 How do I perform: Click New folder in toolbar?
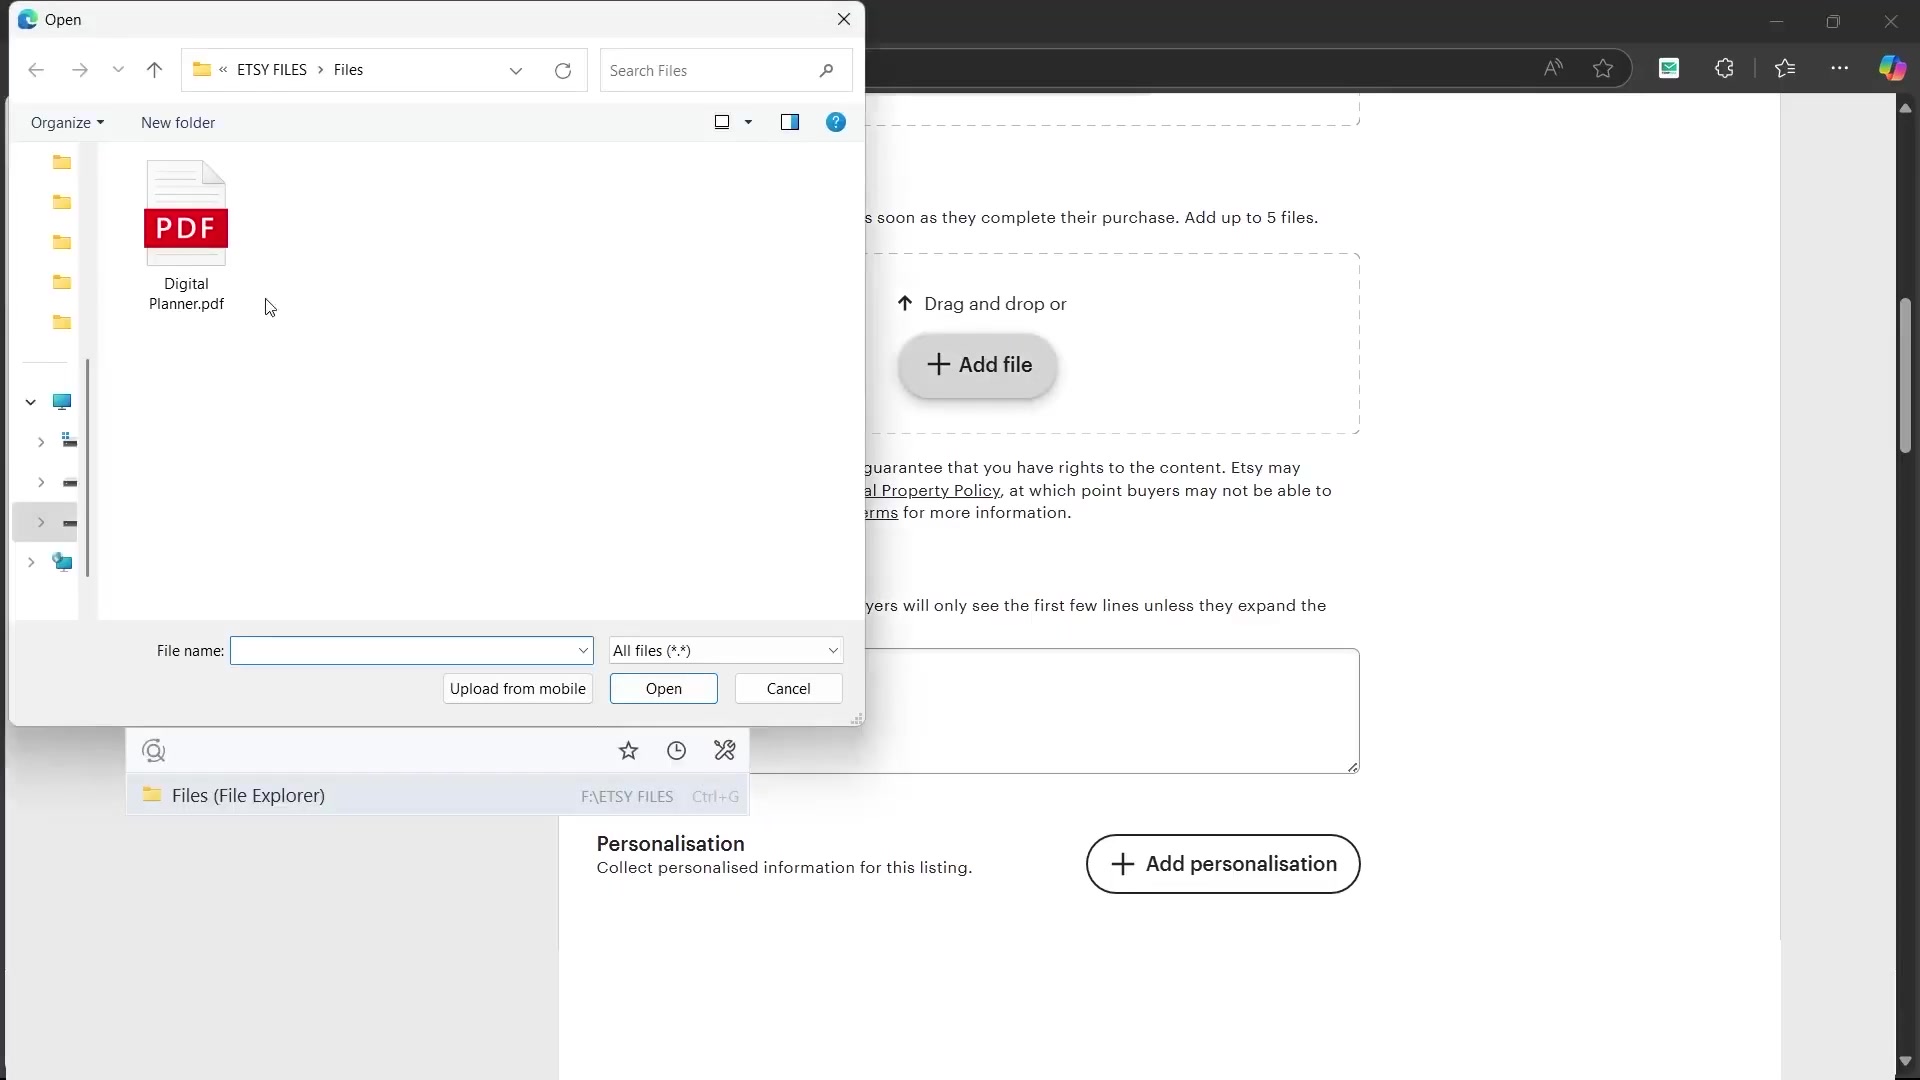[x=178, y=122]
